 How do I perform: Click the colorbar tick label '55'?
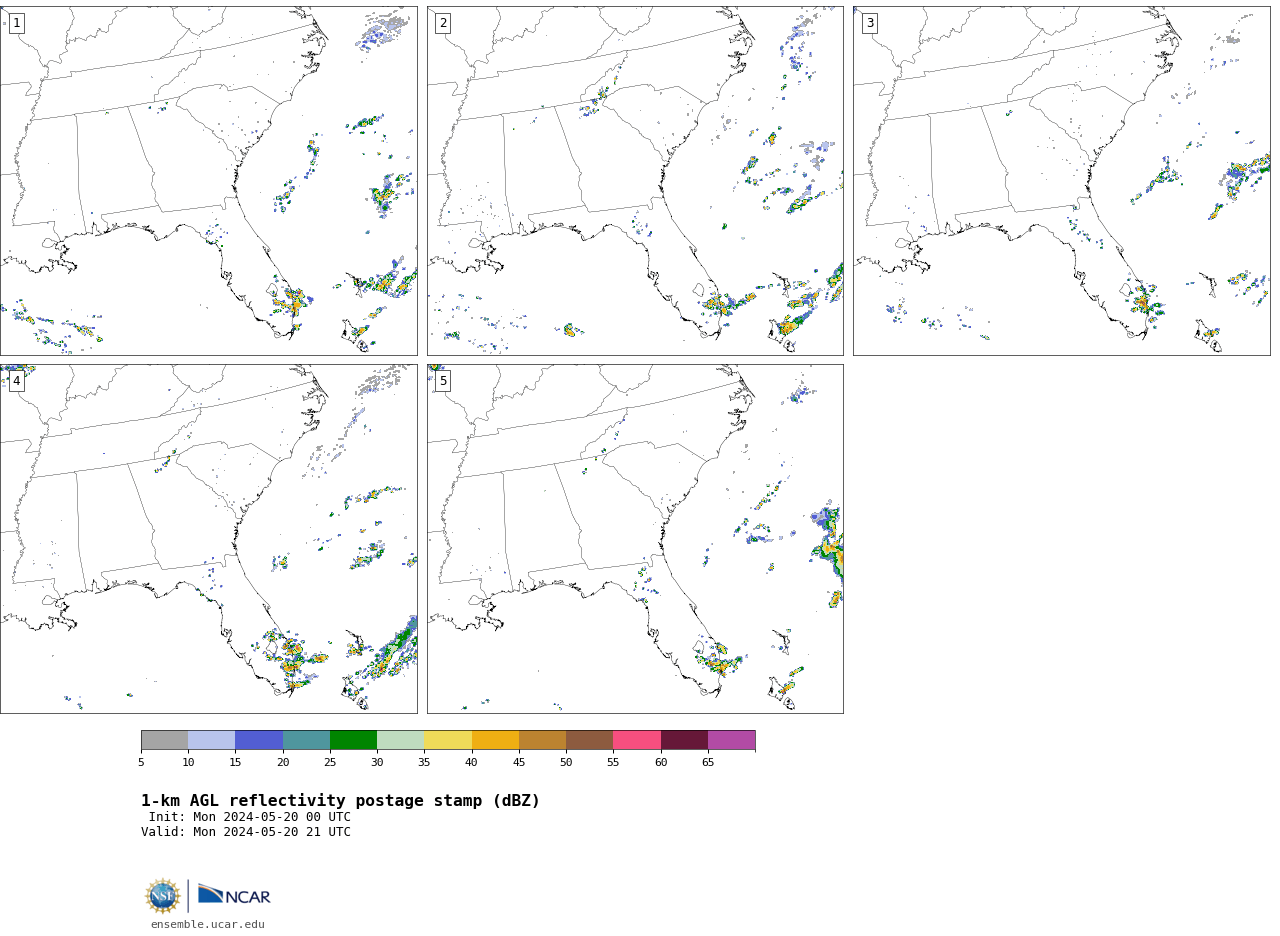[x=613, y=763]
